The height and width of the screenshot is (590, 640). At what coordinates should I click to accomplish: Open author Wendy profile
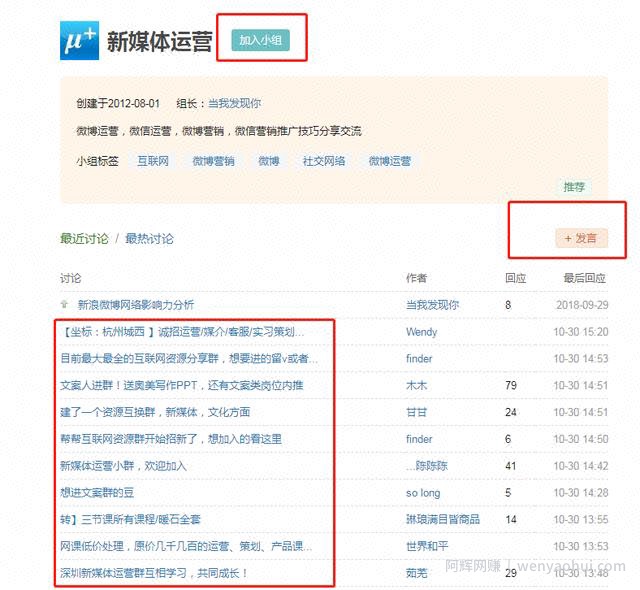tap(422, 332)
